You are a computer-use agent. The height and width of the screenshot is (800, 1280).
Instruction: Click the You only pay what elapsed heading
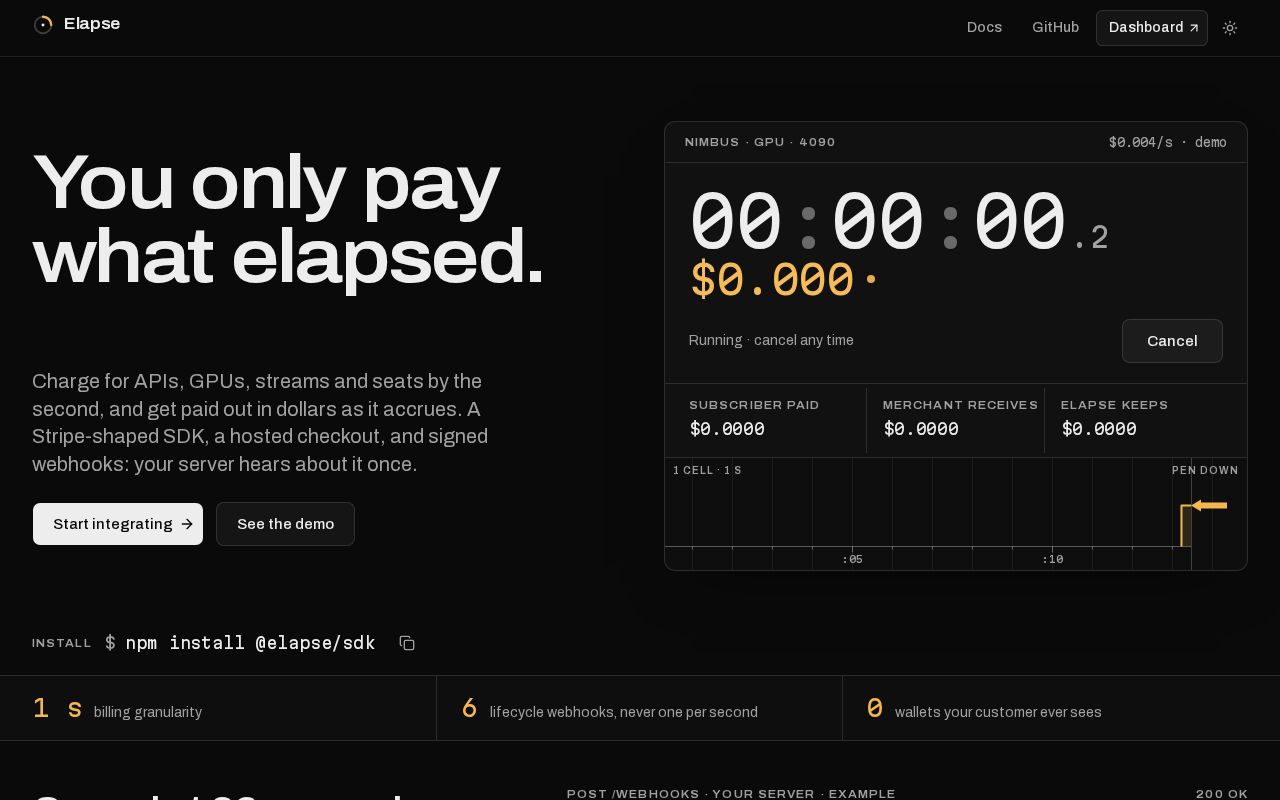point(289,220)
